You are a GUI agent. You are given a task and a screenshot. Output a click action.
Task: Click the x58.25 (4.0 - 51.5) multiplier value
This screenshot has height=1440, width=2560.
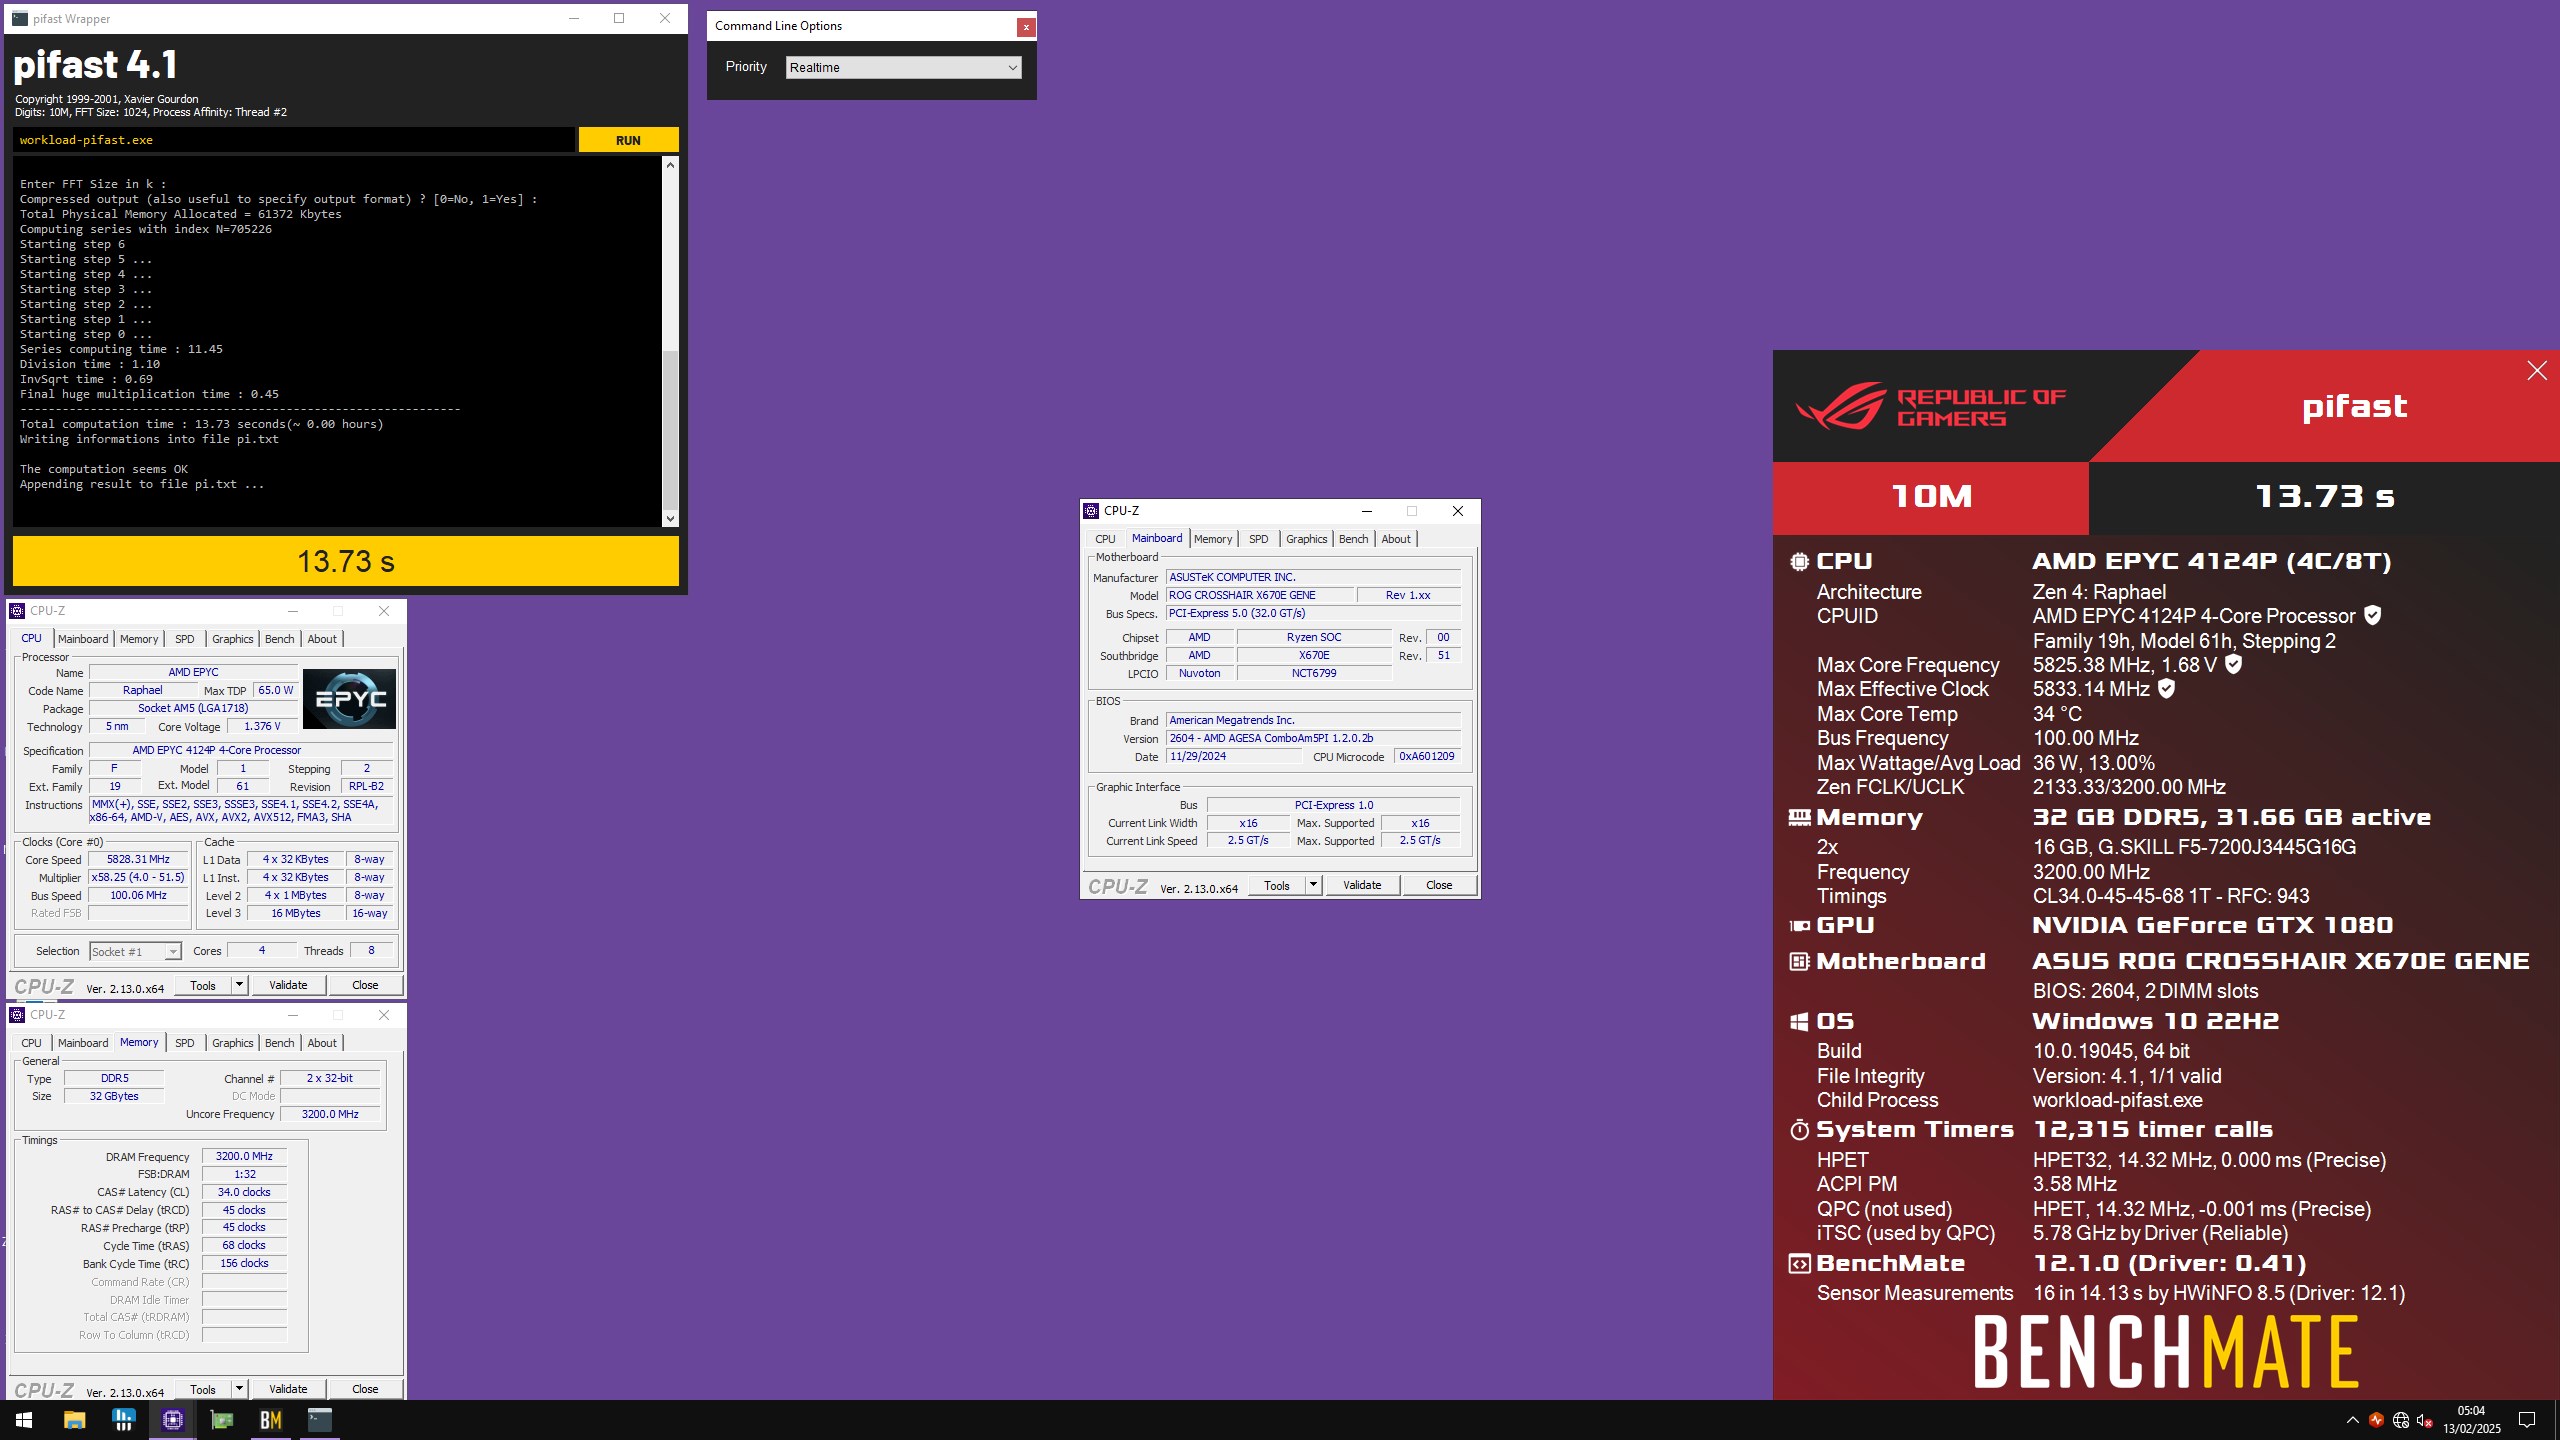pyautogui.click(x=139, y=877)
